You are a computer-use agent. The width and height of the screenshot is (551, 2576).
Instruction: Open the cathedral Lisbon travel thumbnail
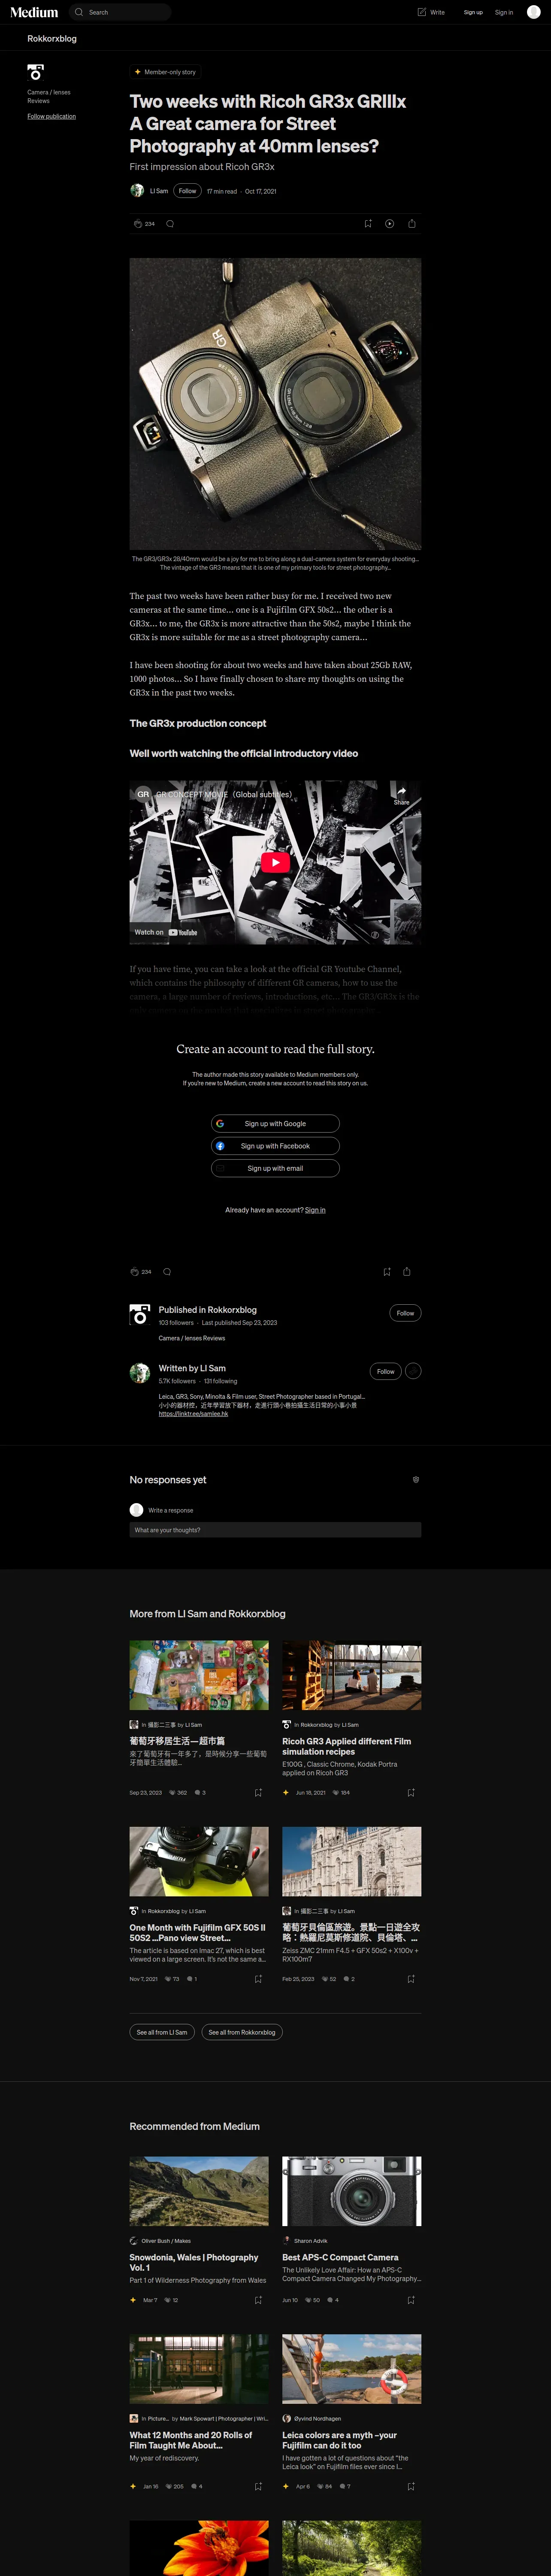pyautogui.click(x=352, y=1861)
